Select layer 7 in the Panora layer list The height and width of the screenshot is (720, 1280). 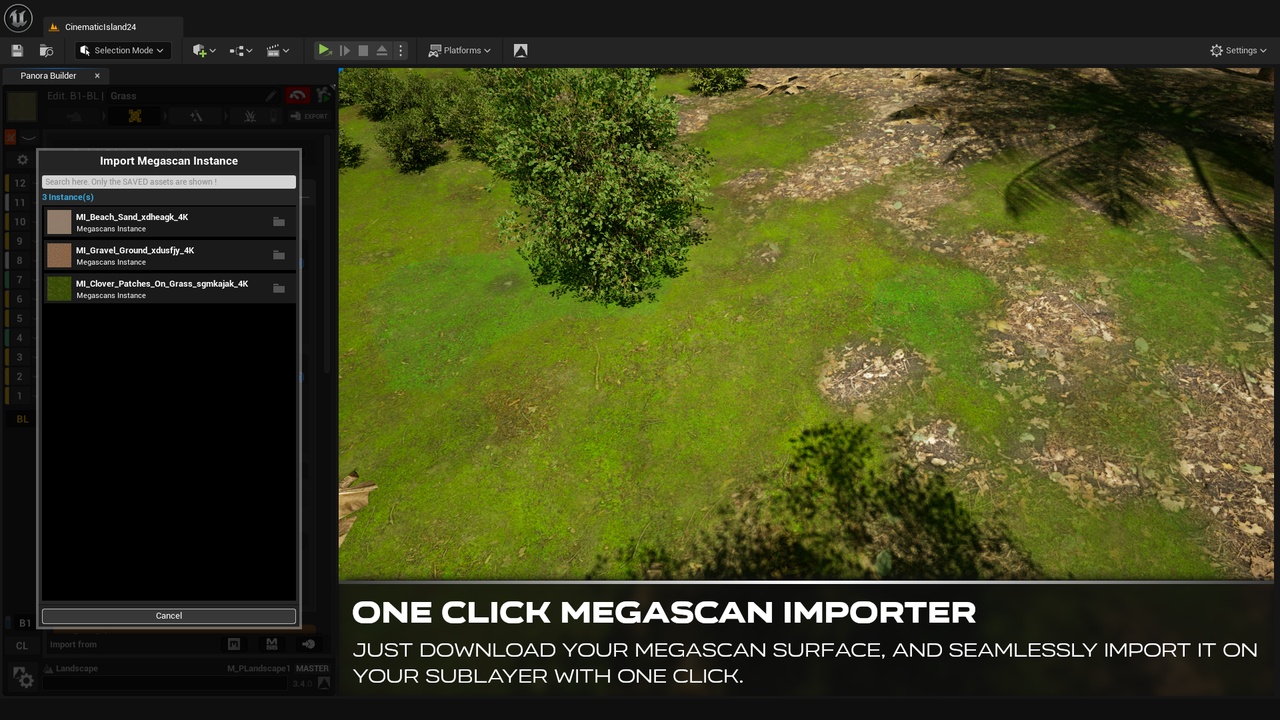(20, 280)
